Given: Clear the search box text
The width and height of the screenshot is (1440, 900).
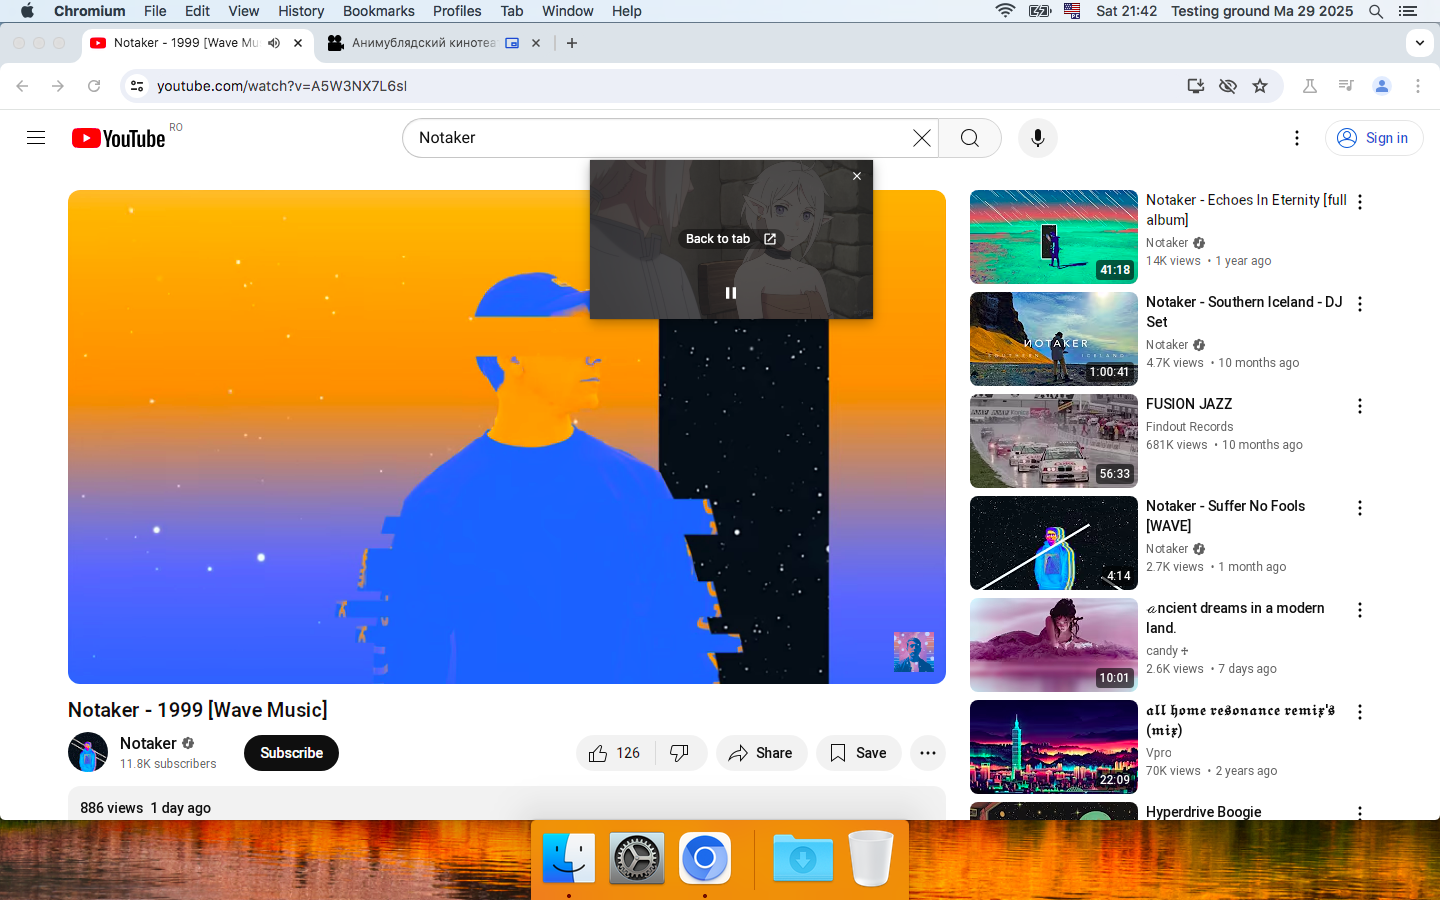Looking at the screenshot, I should tap(921, 138).
